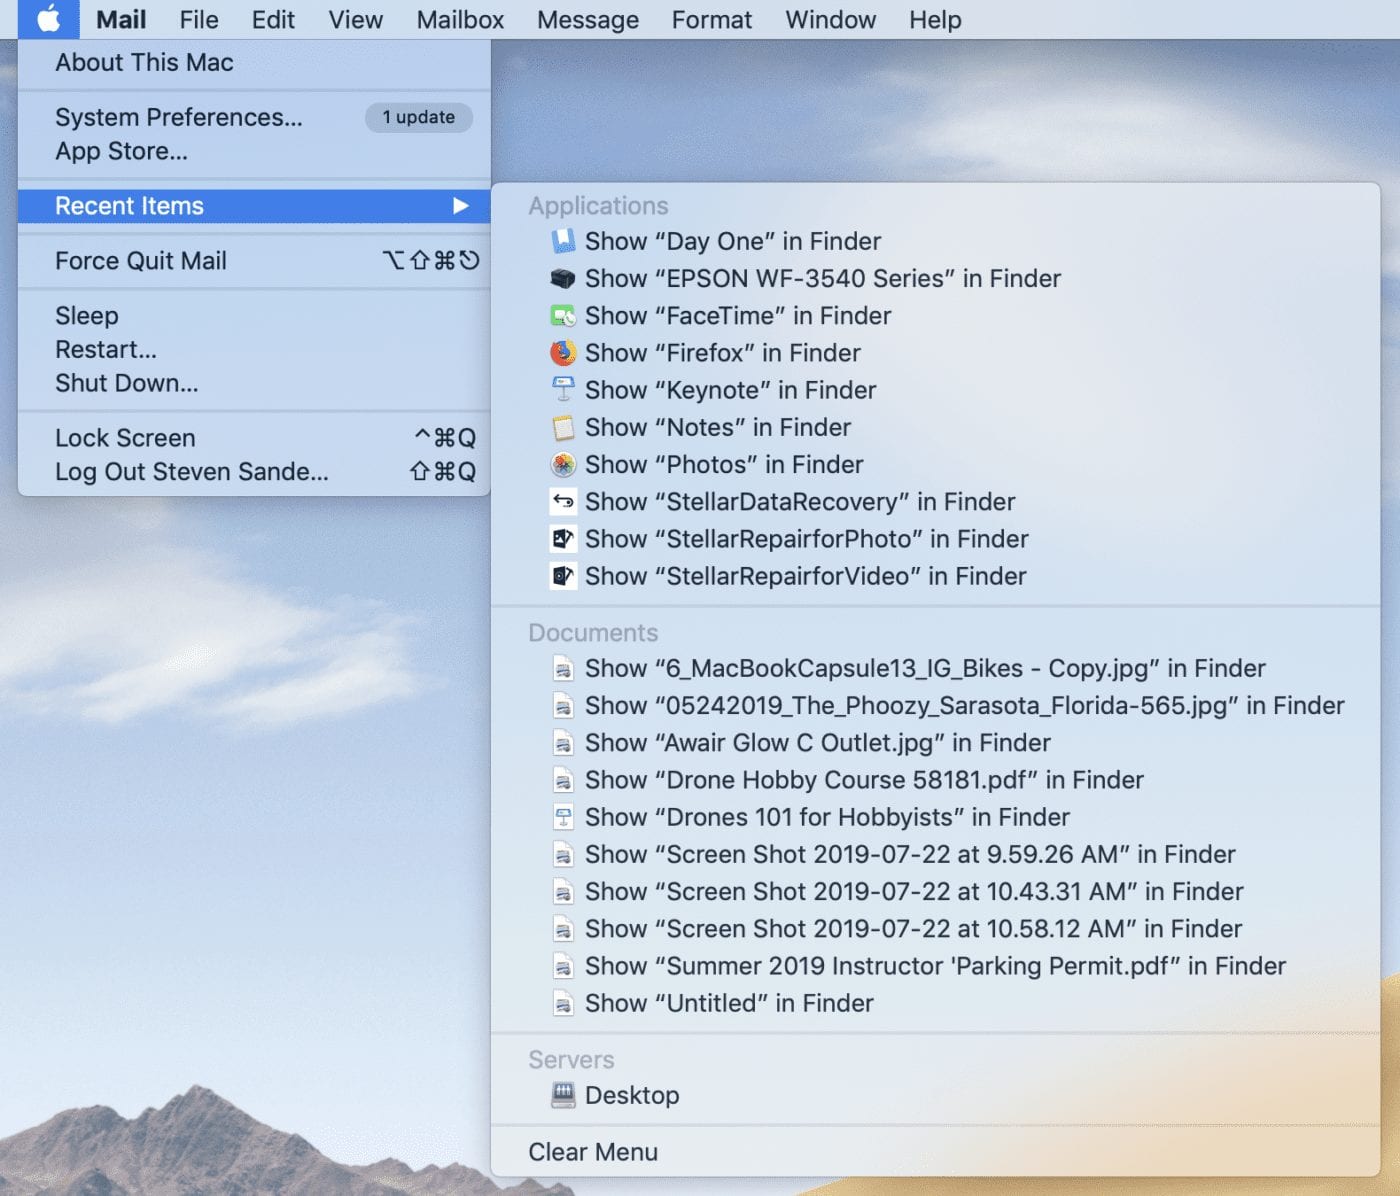Click the Desktop server icon
The image size is (1400, 1196).
click(x=563, y=1096)
